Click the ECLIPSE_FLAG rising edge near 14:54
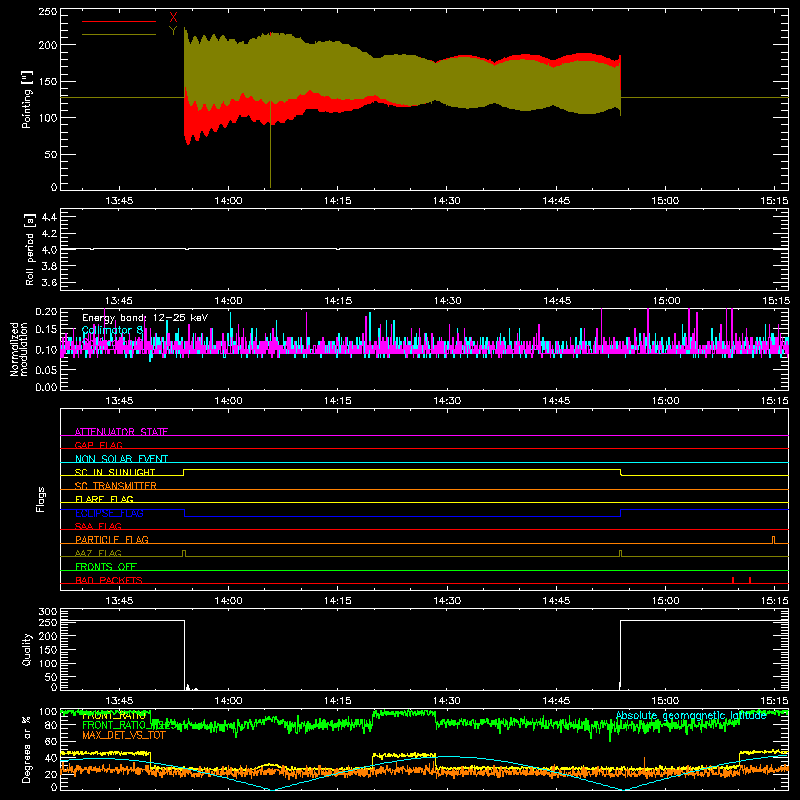 pyautogui.click(x=620, y=513)
